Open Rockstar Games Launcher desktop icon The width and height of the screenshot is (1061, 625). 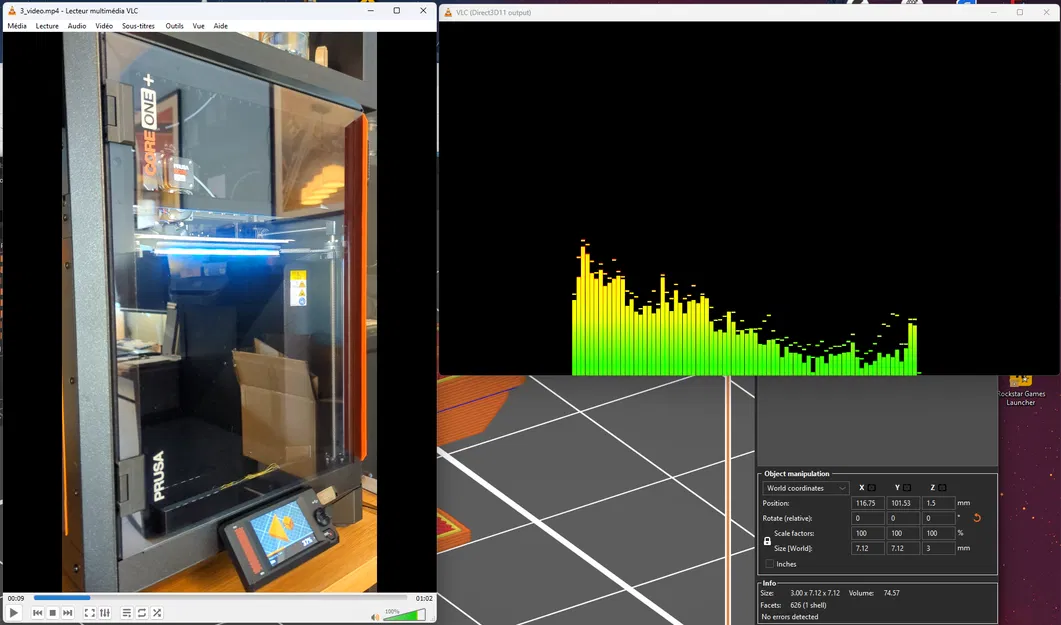(1020, 390)
